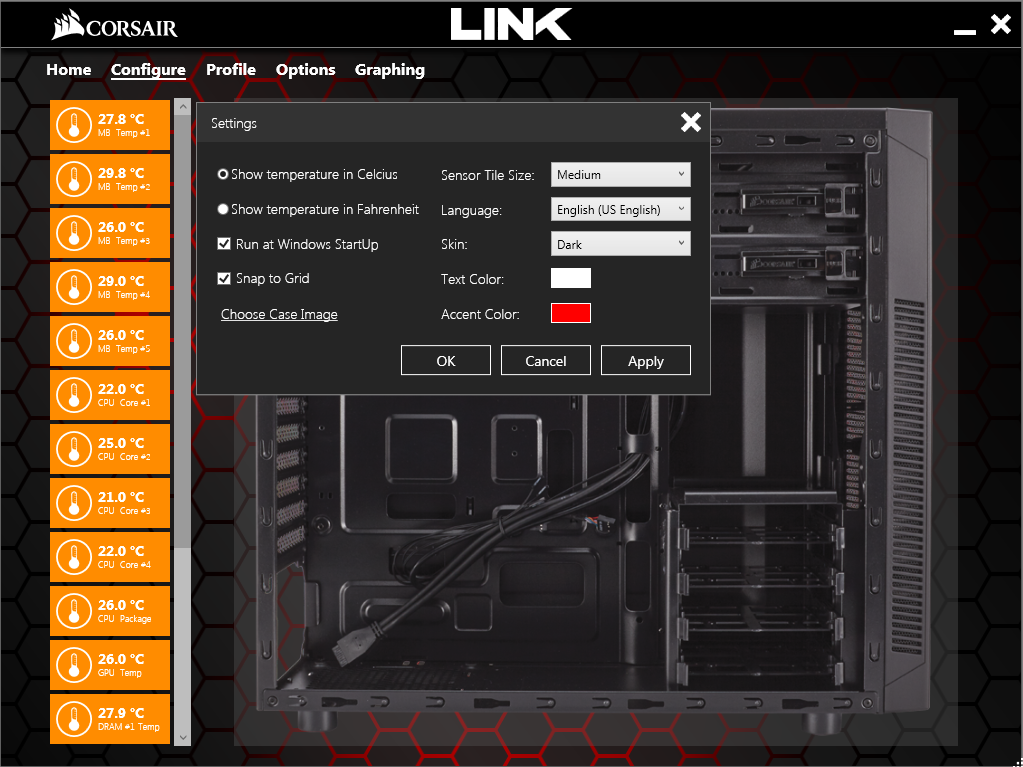The image size is (1023, 767).
Task: Click the thermometer icon on MB Temp #1 tile
Action: (x=73, y=125)
